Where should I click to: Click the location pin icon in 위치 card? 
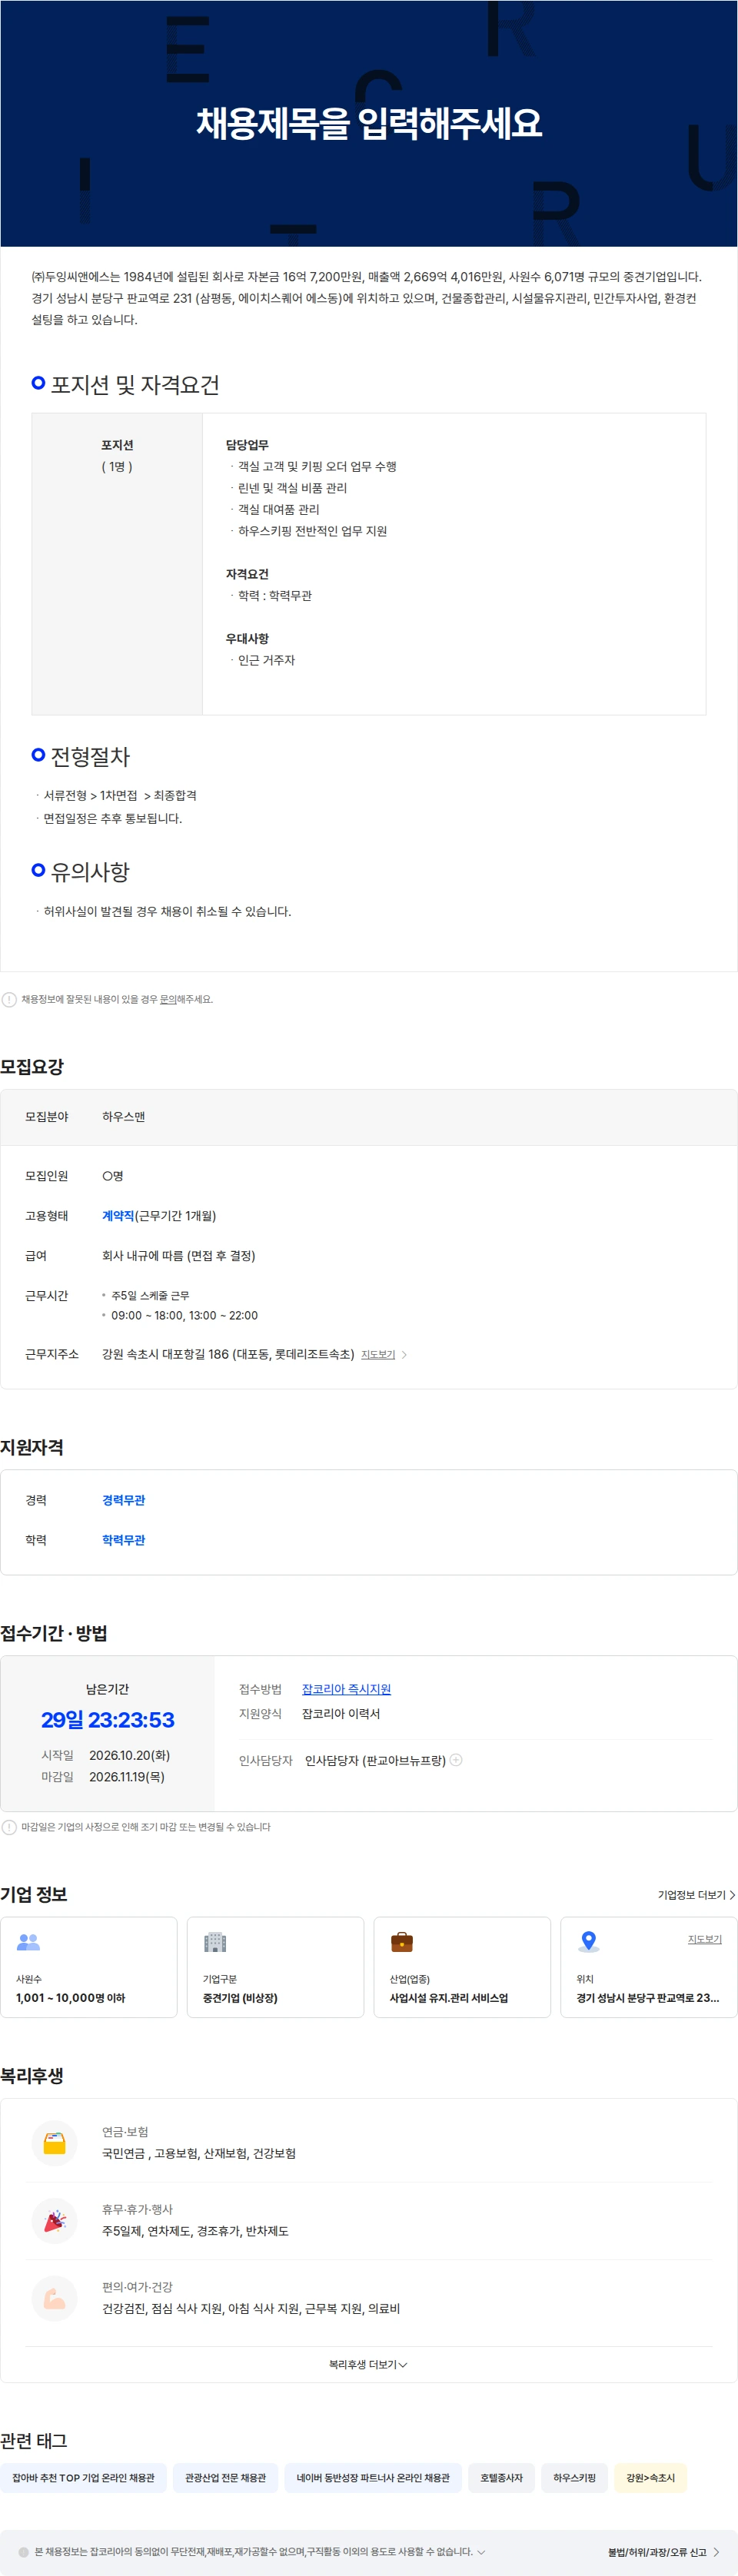tap(589, 1942)
